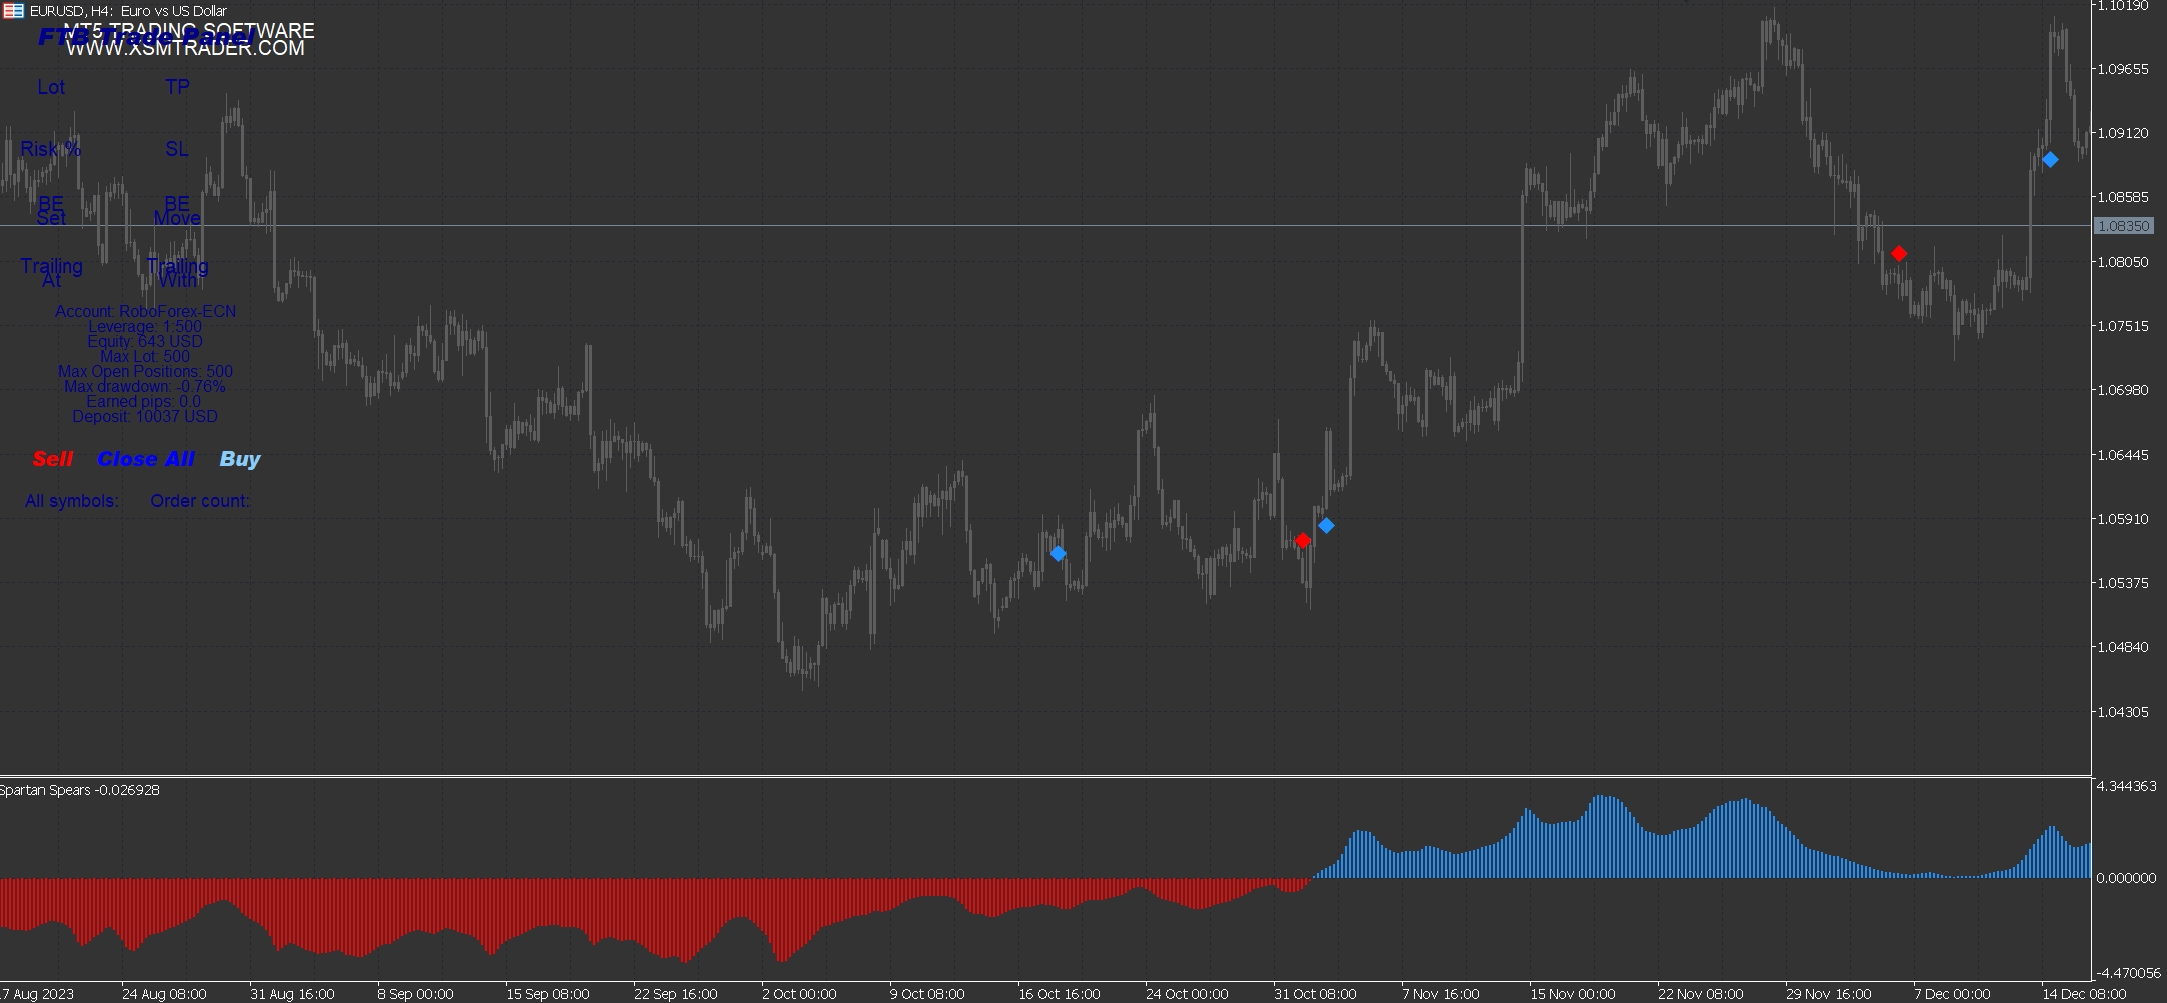Click the '14 Dec 08:00' time axis label
Screen dimensions: 2167x1003
coord(2084,994)
